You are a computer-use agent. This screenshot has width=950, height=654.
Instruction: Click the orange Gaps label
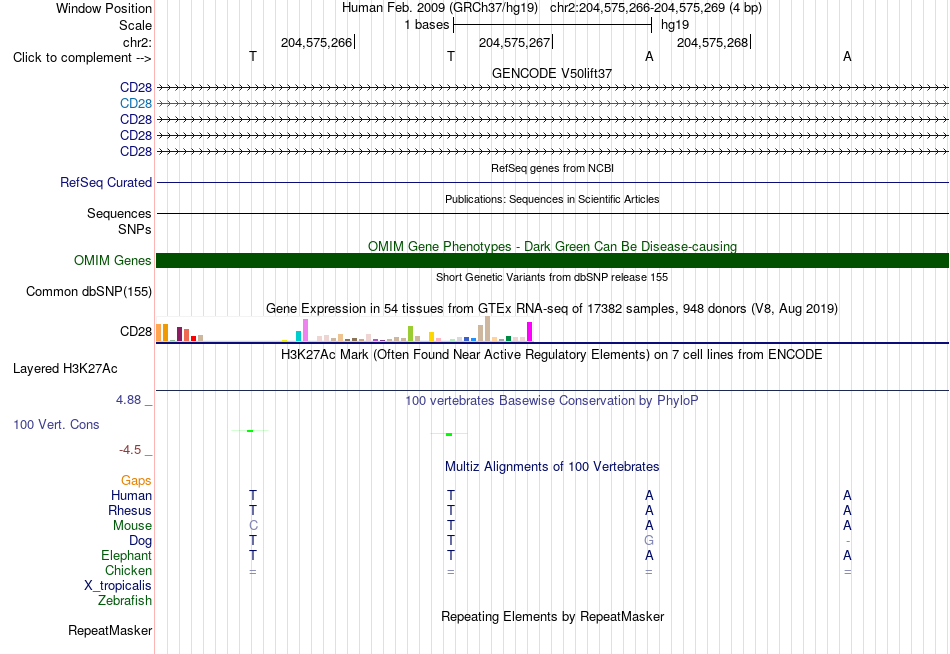tap(136, 481)
